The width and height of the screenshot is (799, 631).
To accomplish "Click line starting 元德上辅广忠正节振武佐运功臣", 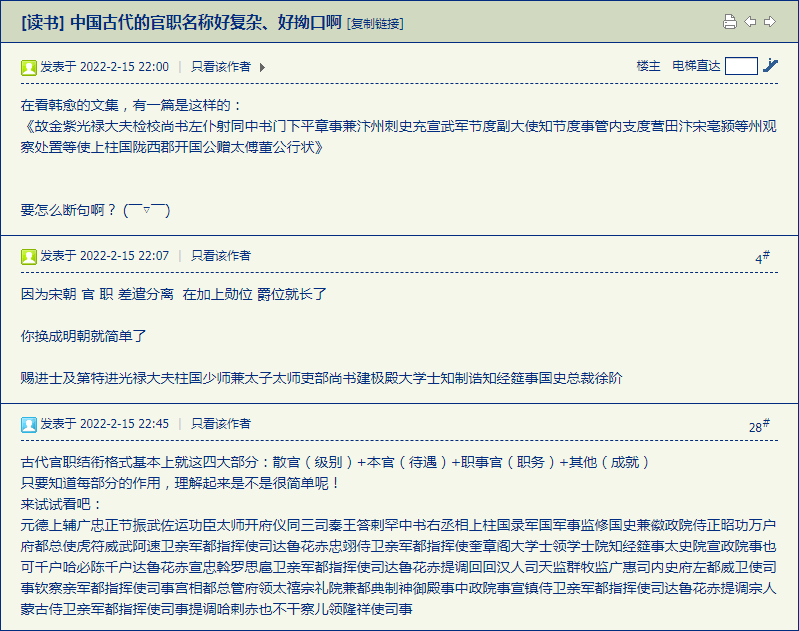I will 399,525.
